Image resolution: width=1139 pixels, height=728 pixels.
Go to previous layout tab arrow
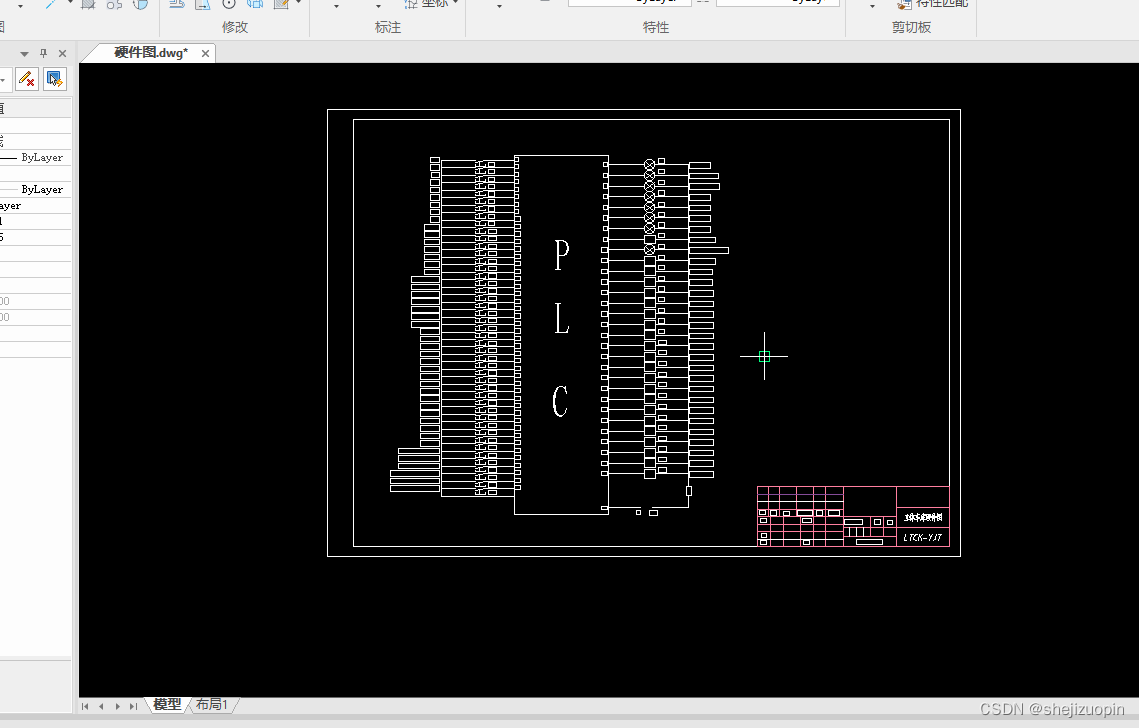pyautogui.click(x=101, y=705)
